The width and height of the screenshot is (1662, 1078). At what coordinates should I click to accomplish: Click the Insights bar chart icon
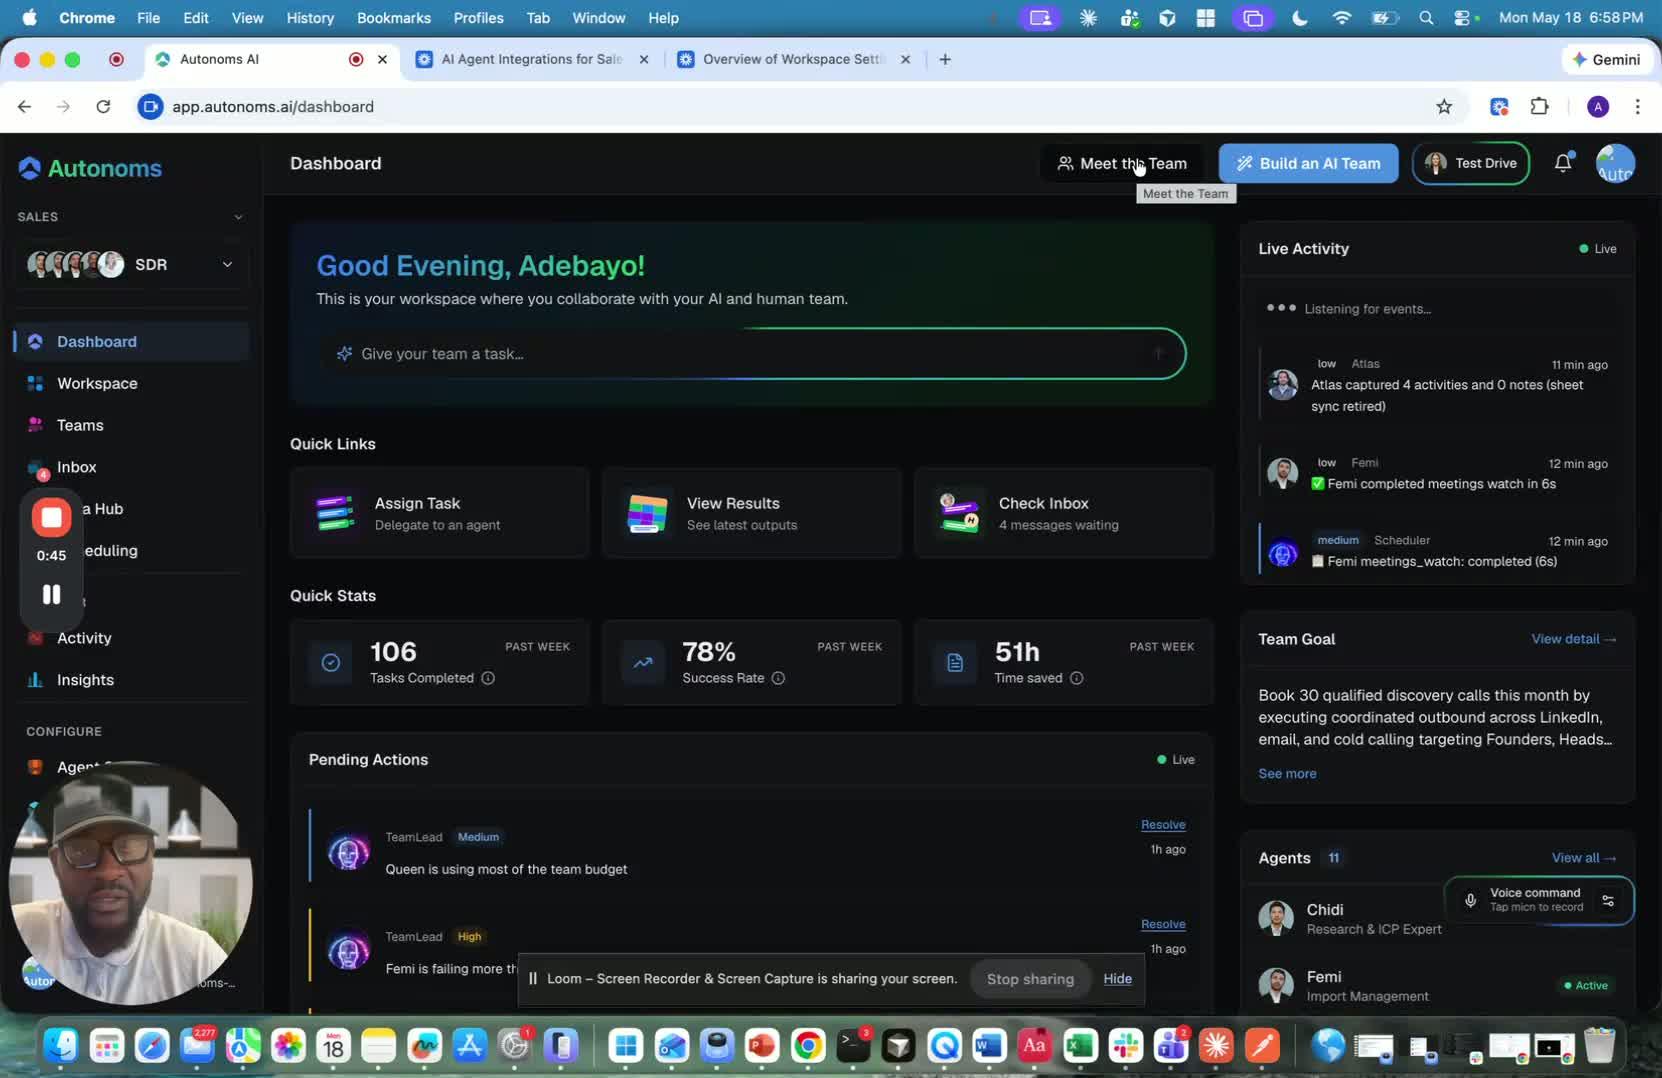click(35, 680)
